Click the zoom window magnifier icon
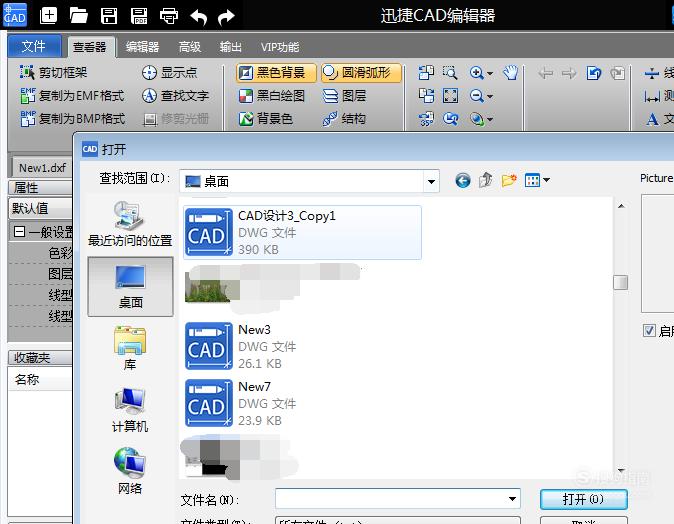The width and height of the screenshot is (674, 524). point(450,72)
